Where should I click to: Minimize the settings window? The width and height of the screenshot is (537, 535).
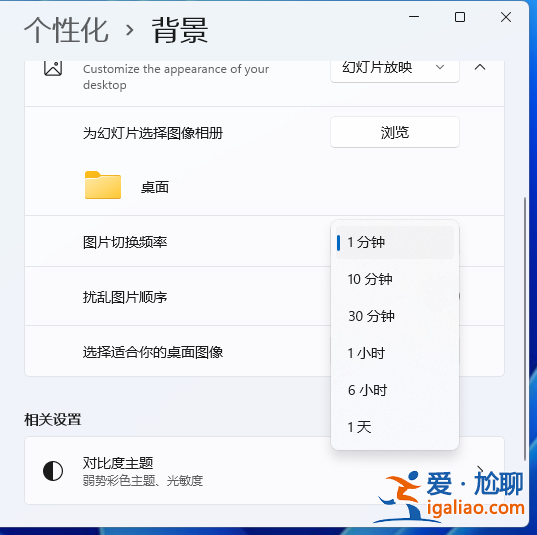414,17
